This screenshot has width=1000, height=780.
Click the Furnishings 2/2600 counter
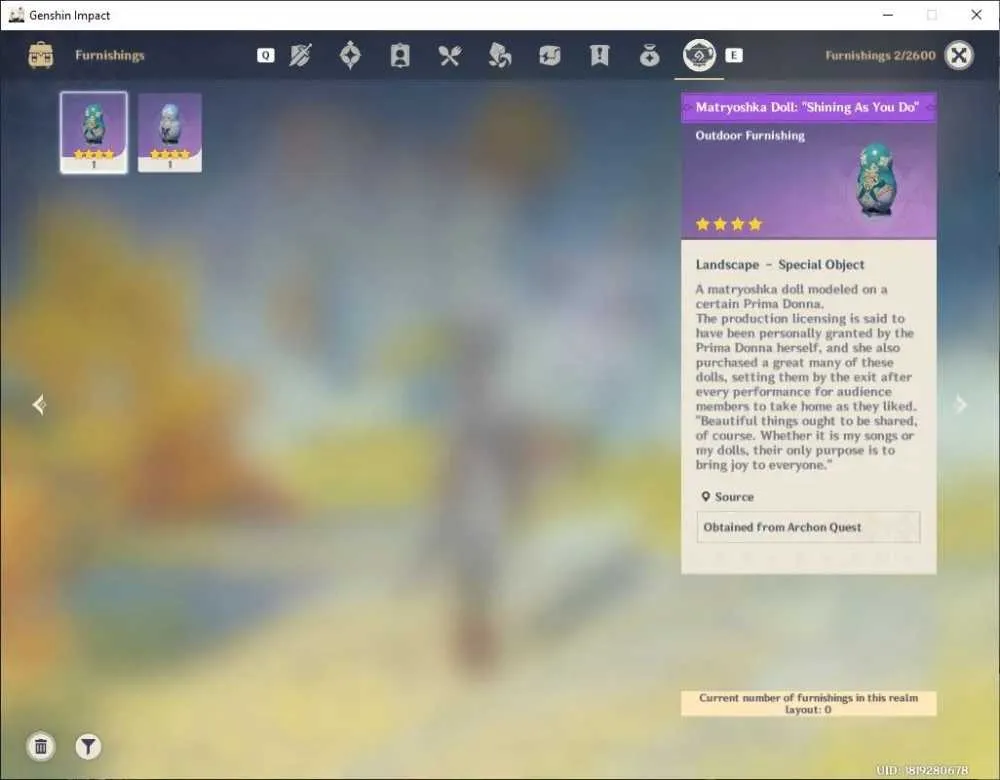[880, 55]
